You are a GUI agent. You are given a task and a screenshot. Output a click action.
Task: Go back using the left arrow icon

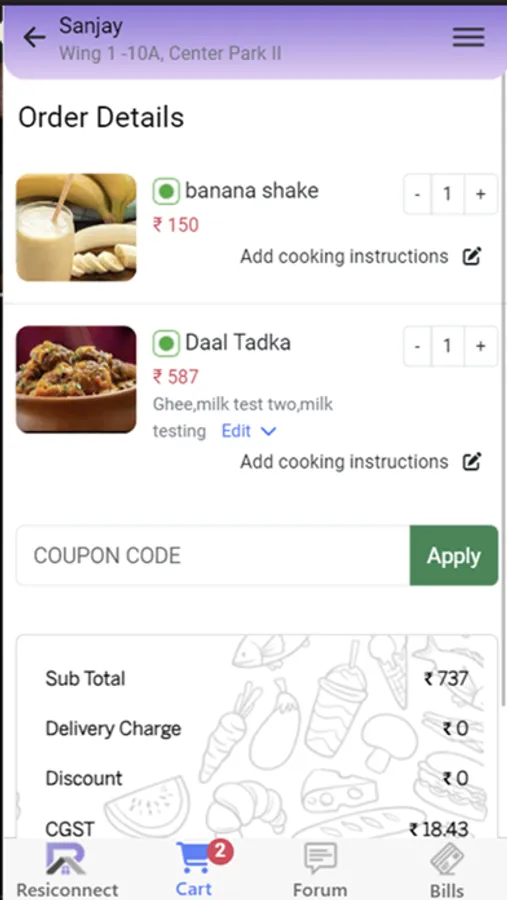coord(34,38)
